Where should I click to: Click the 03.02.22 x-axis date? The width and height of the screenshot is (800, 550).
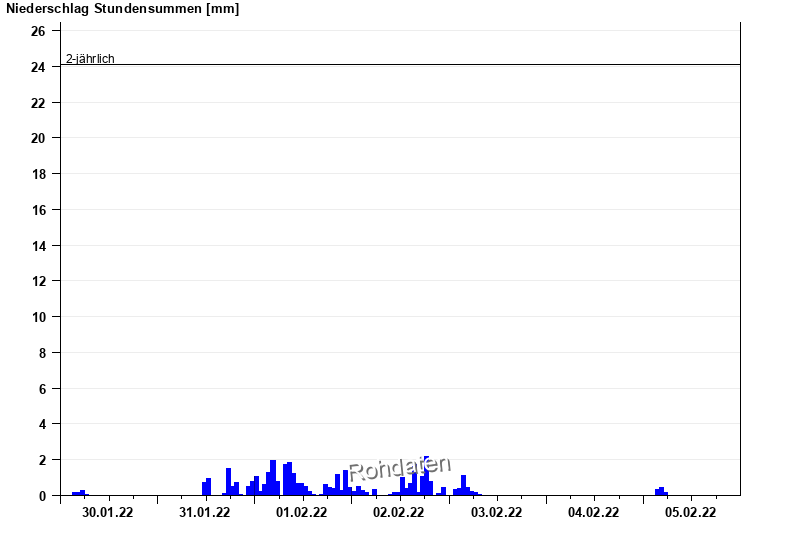pos(497,513)
